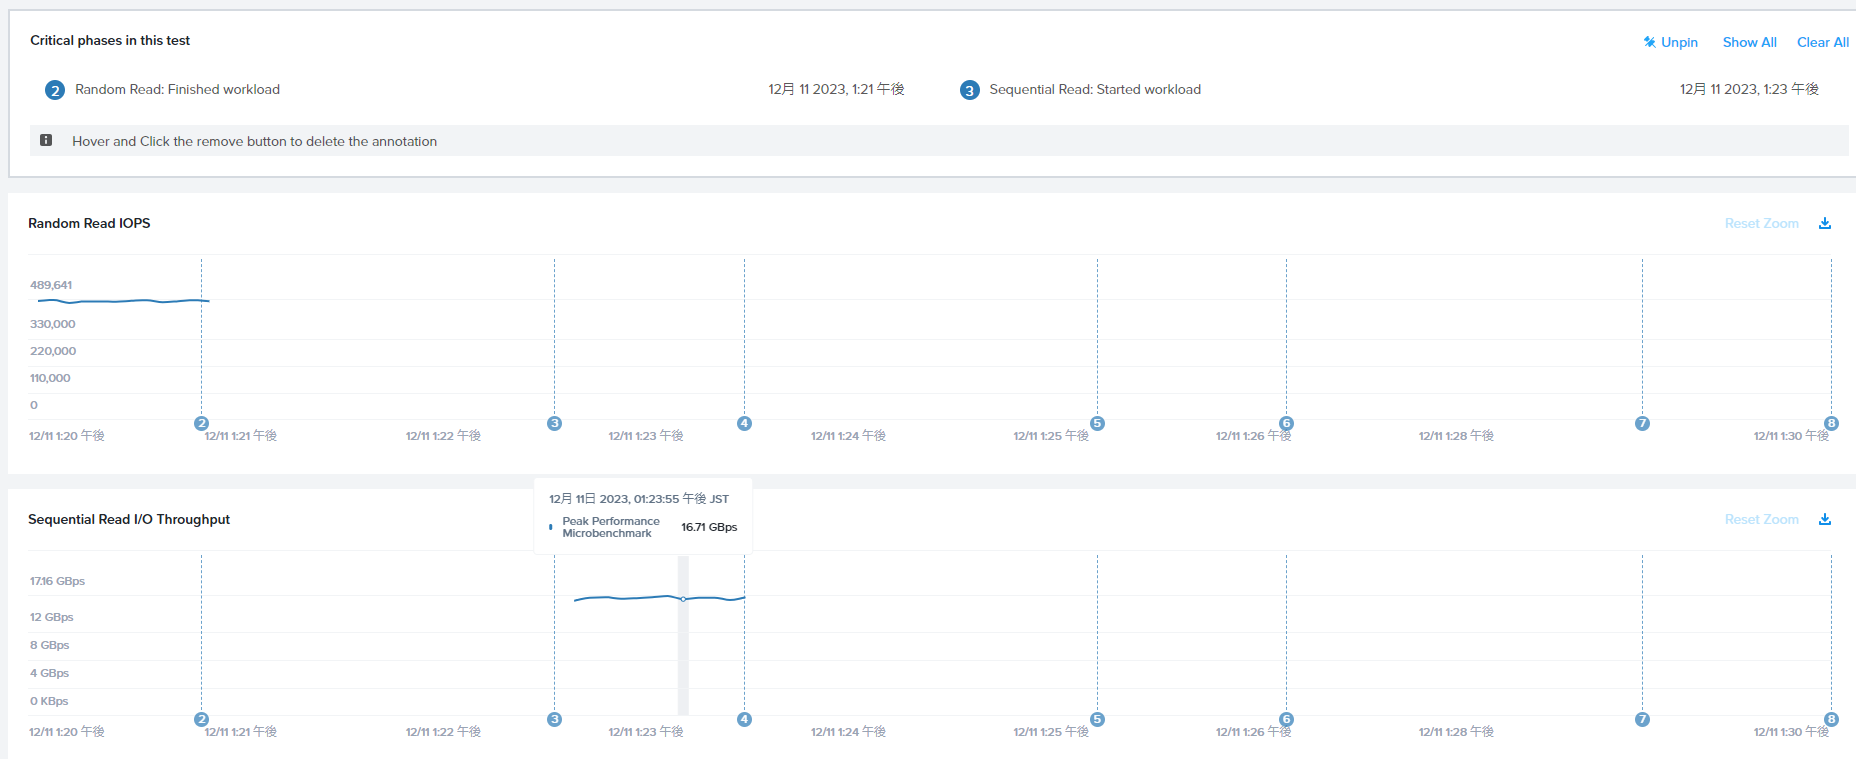This screenshot has width=1856, height=759.
Task: Download the Random Read IOPS chart
Action: tap(1825, 223)
